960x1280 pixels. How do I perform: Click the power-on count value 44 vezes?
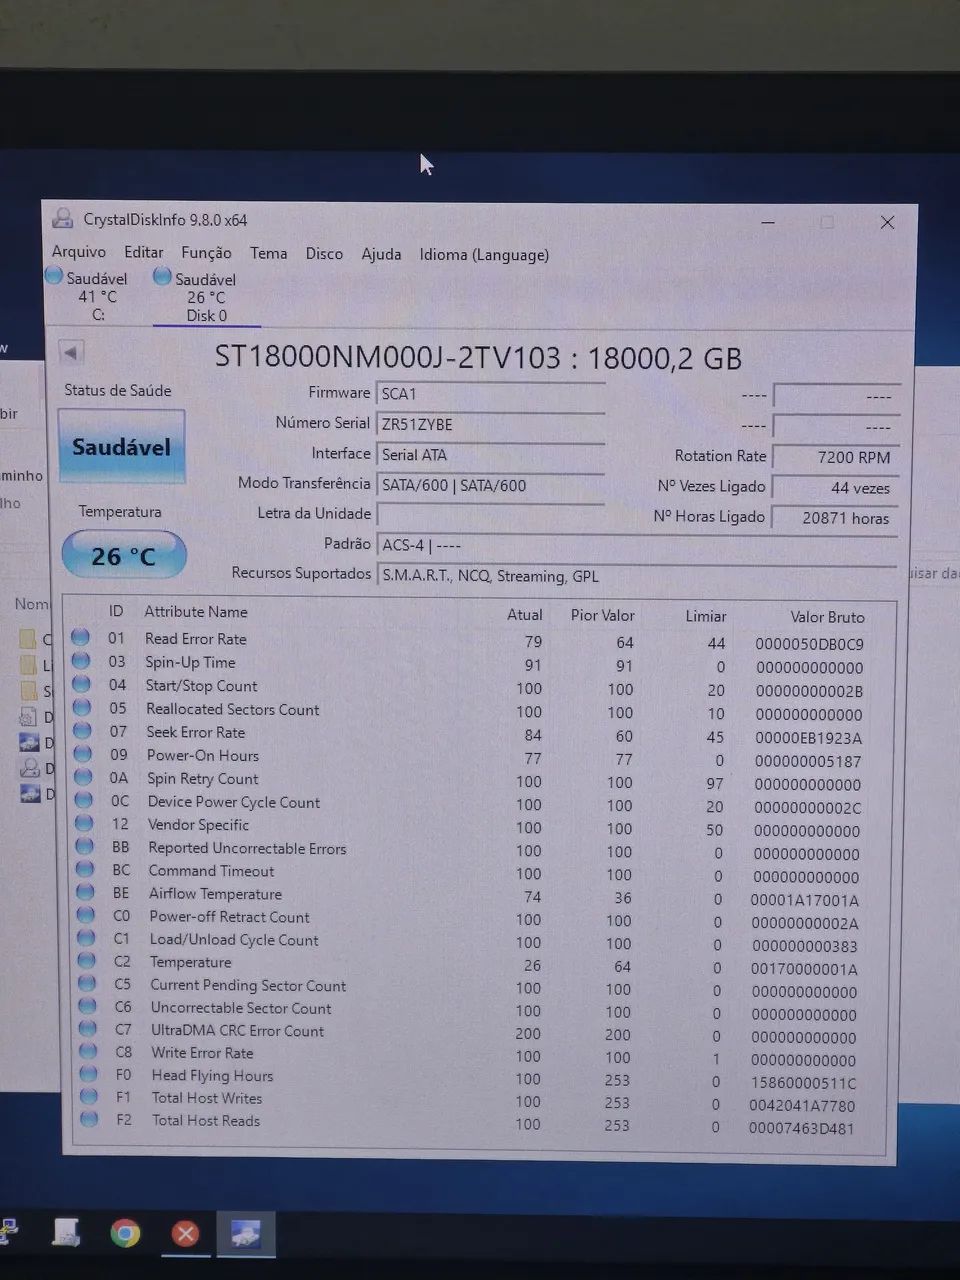pyautogui.click(x=837, y=488)
